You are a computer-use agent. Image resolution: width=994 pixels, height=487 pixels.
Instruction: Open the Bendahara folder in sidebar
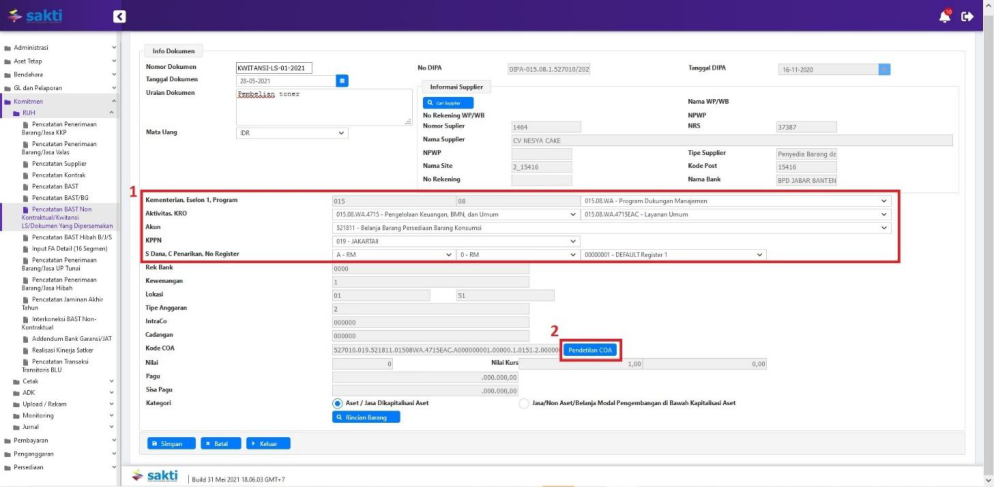pos(28,75)
